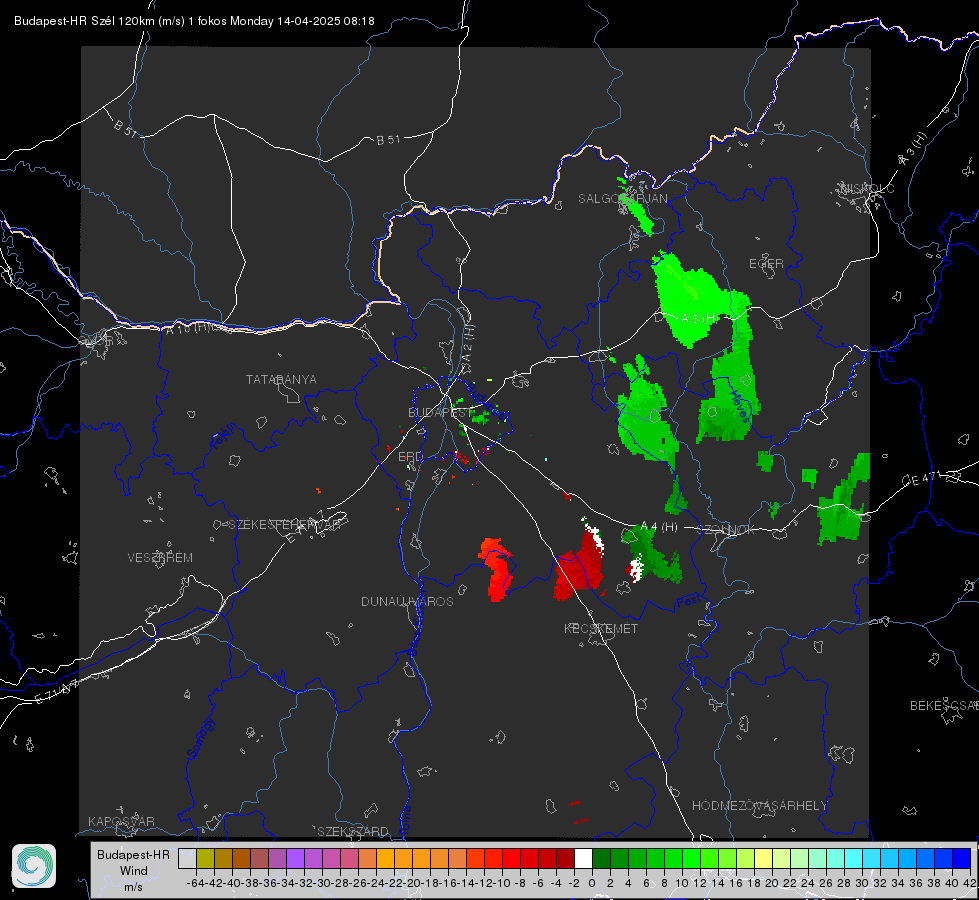The width and height of the screenshot is (979, 900).
Task: Select the dark blue swatch at the legend's right end
Action: [x=962, y=858]
